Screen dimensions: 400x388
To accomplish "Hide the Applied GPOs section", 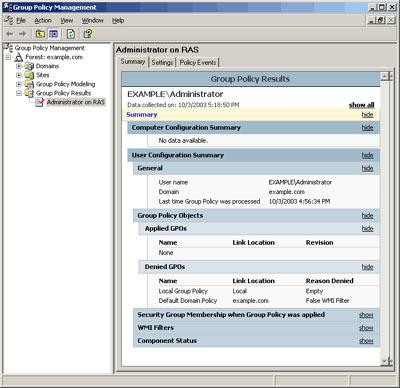I will tap(367, 229).
